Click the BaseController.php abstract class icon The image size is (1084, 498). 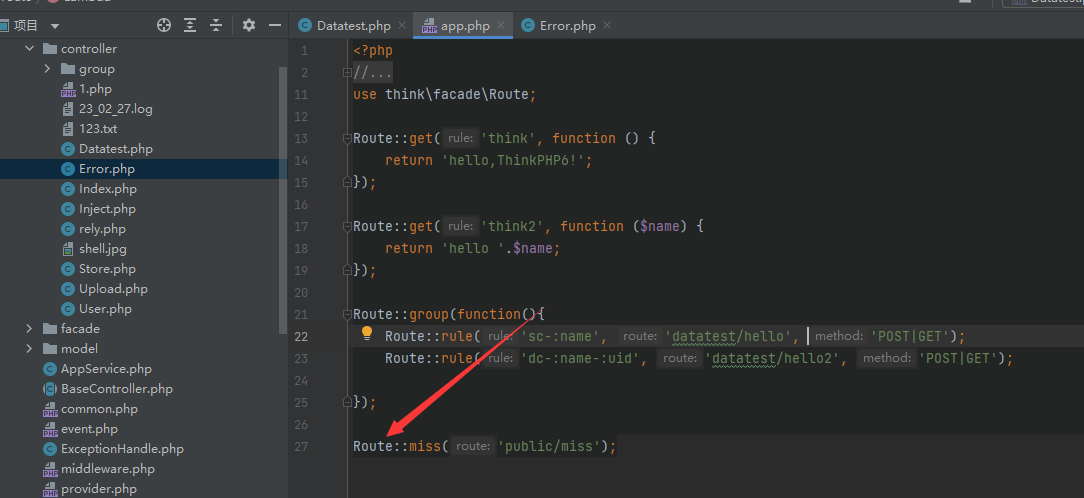50,389
